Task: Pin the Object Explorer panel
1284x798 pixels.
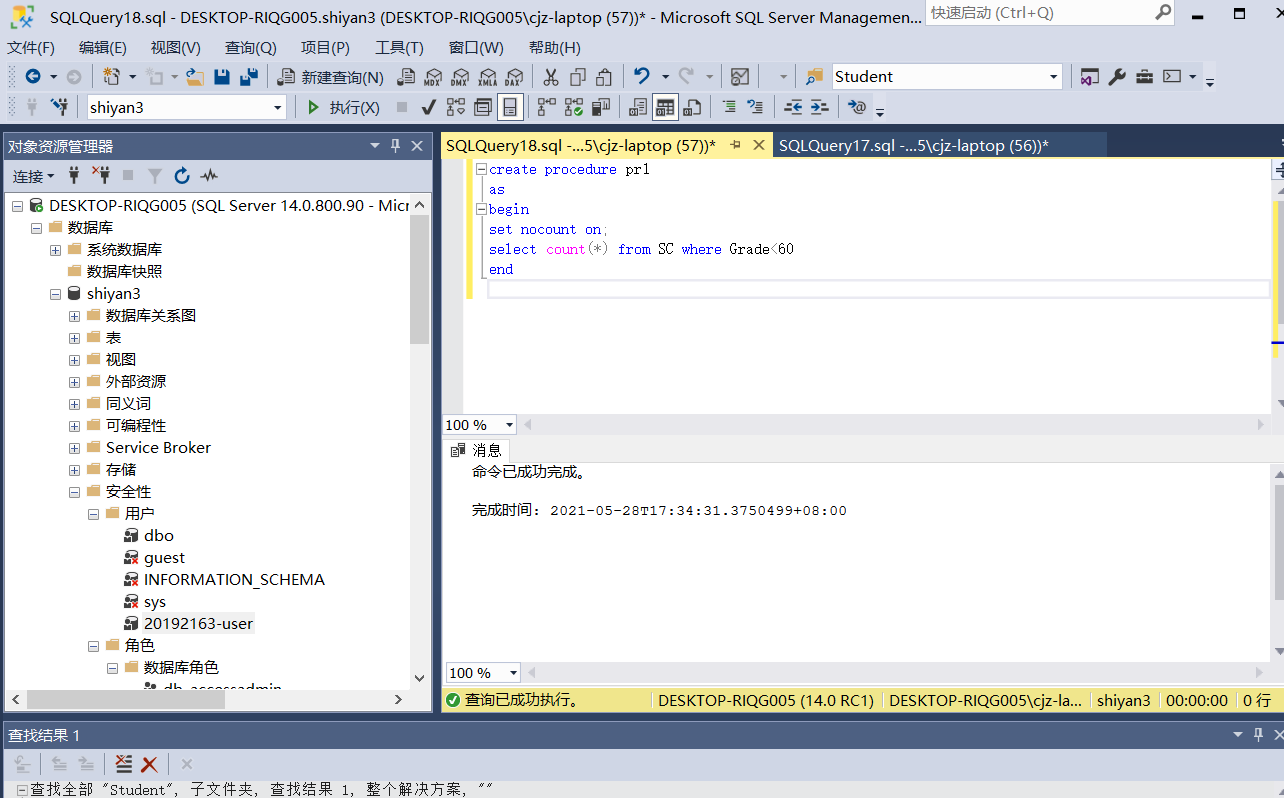Action: pos(396,146)
